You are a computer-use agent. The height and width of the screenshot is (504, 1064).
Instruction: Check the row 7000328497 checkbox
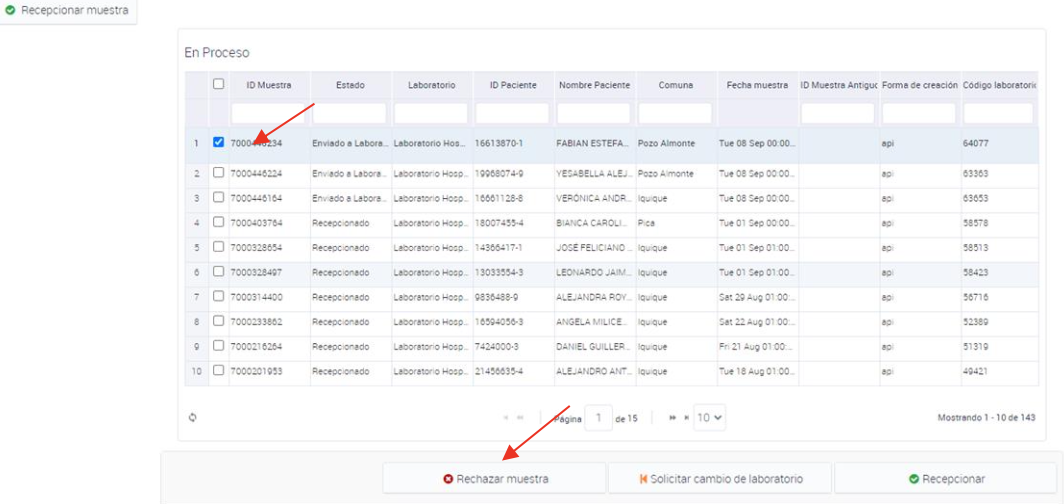pos(218,271)
